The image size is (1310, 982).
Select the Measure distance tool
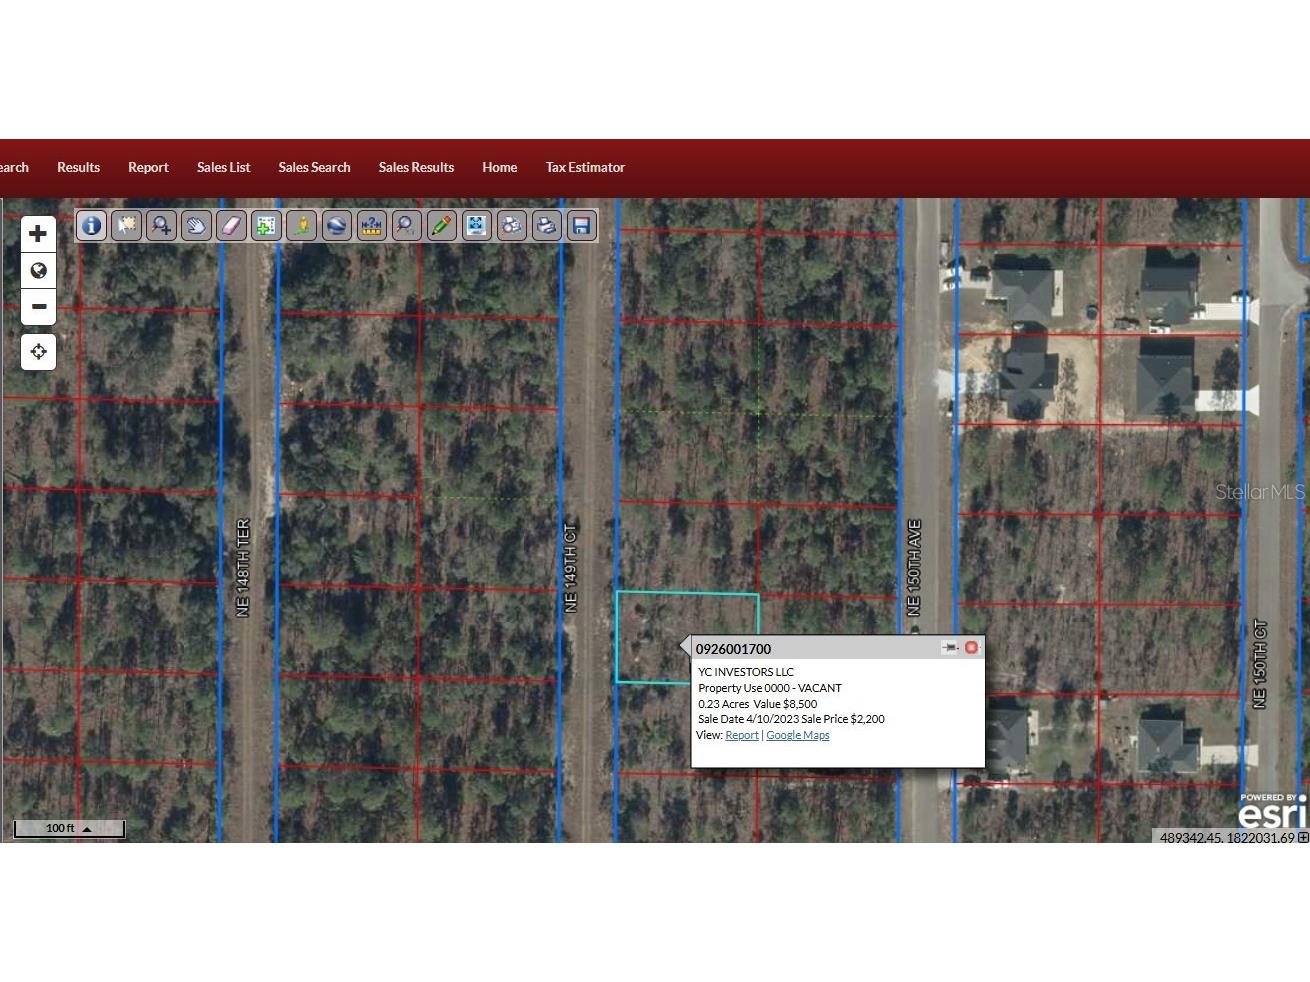pos(371,225)
